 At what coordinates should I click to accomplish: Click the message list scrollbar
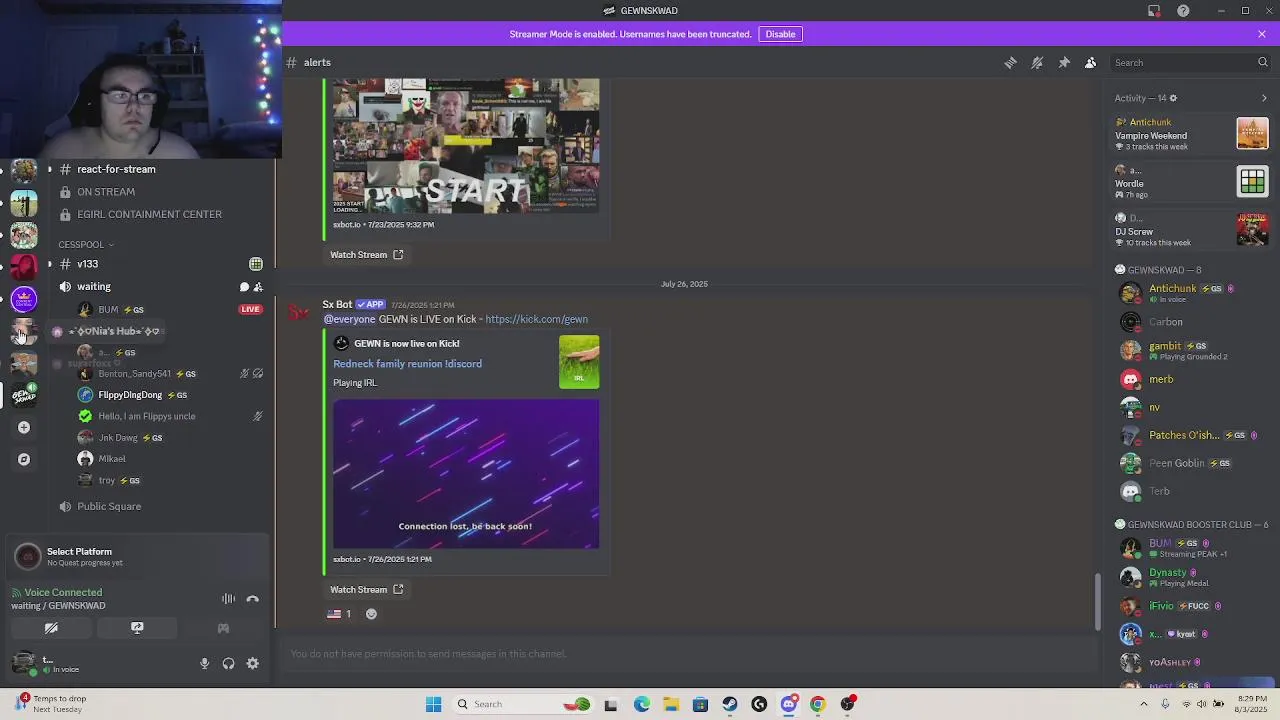(x=1097, y=601)
